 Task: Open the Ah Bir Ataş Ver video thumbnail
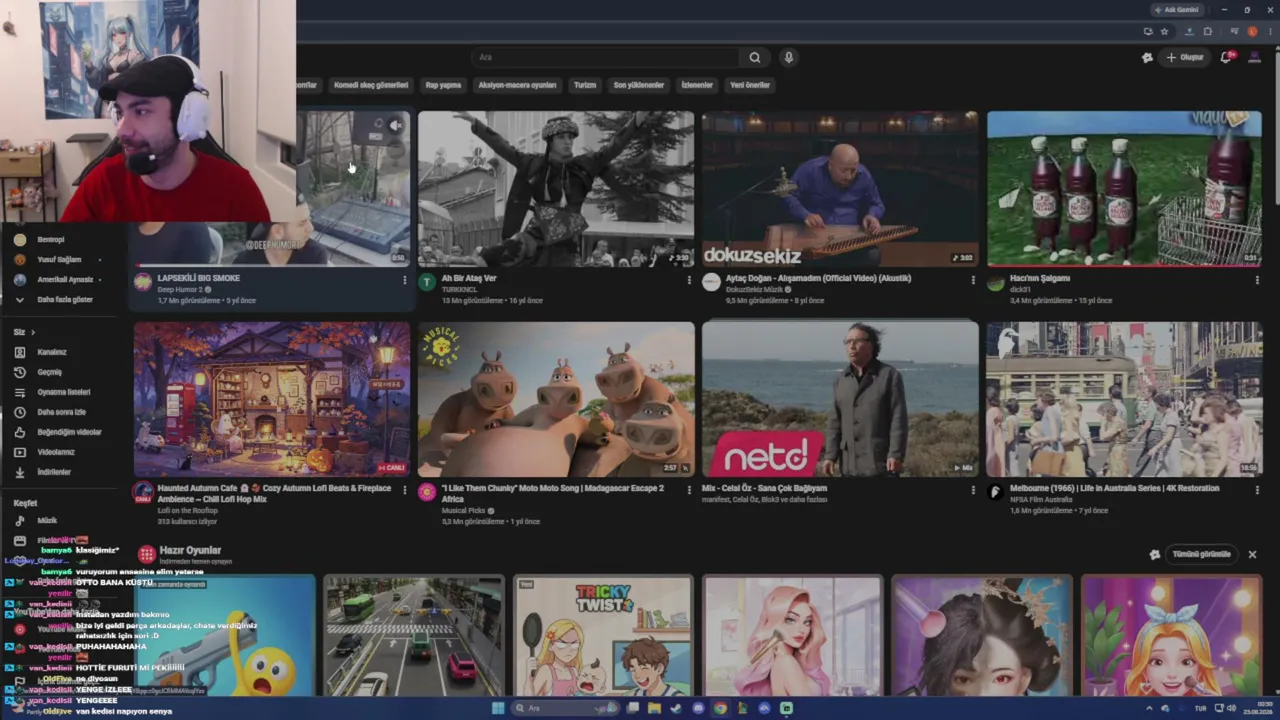[556, 189]
